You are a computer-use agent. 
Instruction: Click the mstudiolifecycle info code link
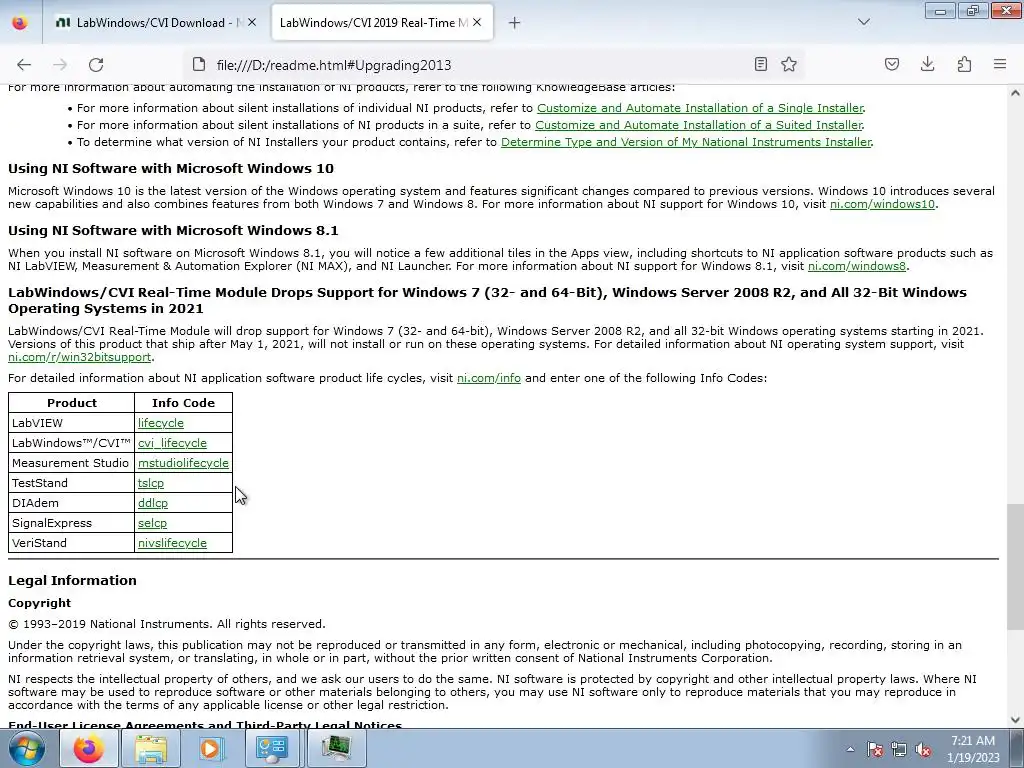[x=183, y=462]
